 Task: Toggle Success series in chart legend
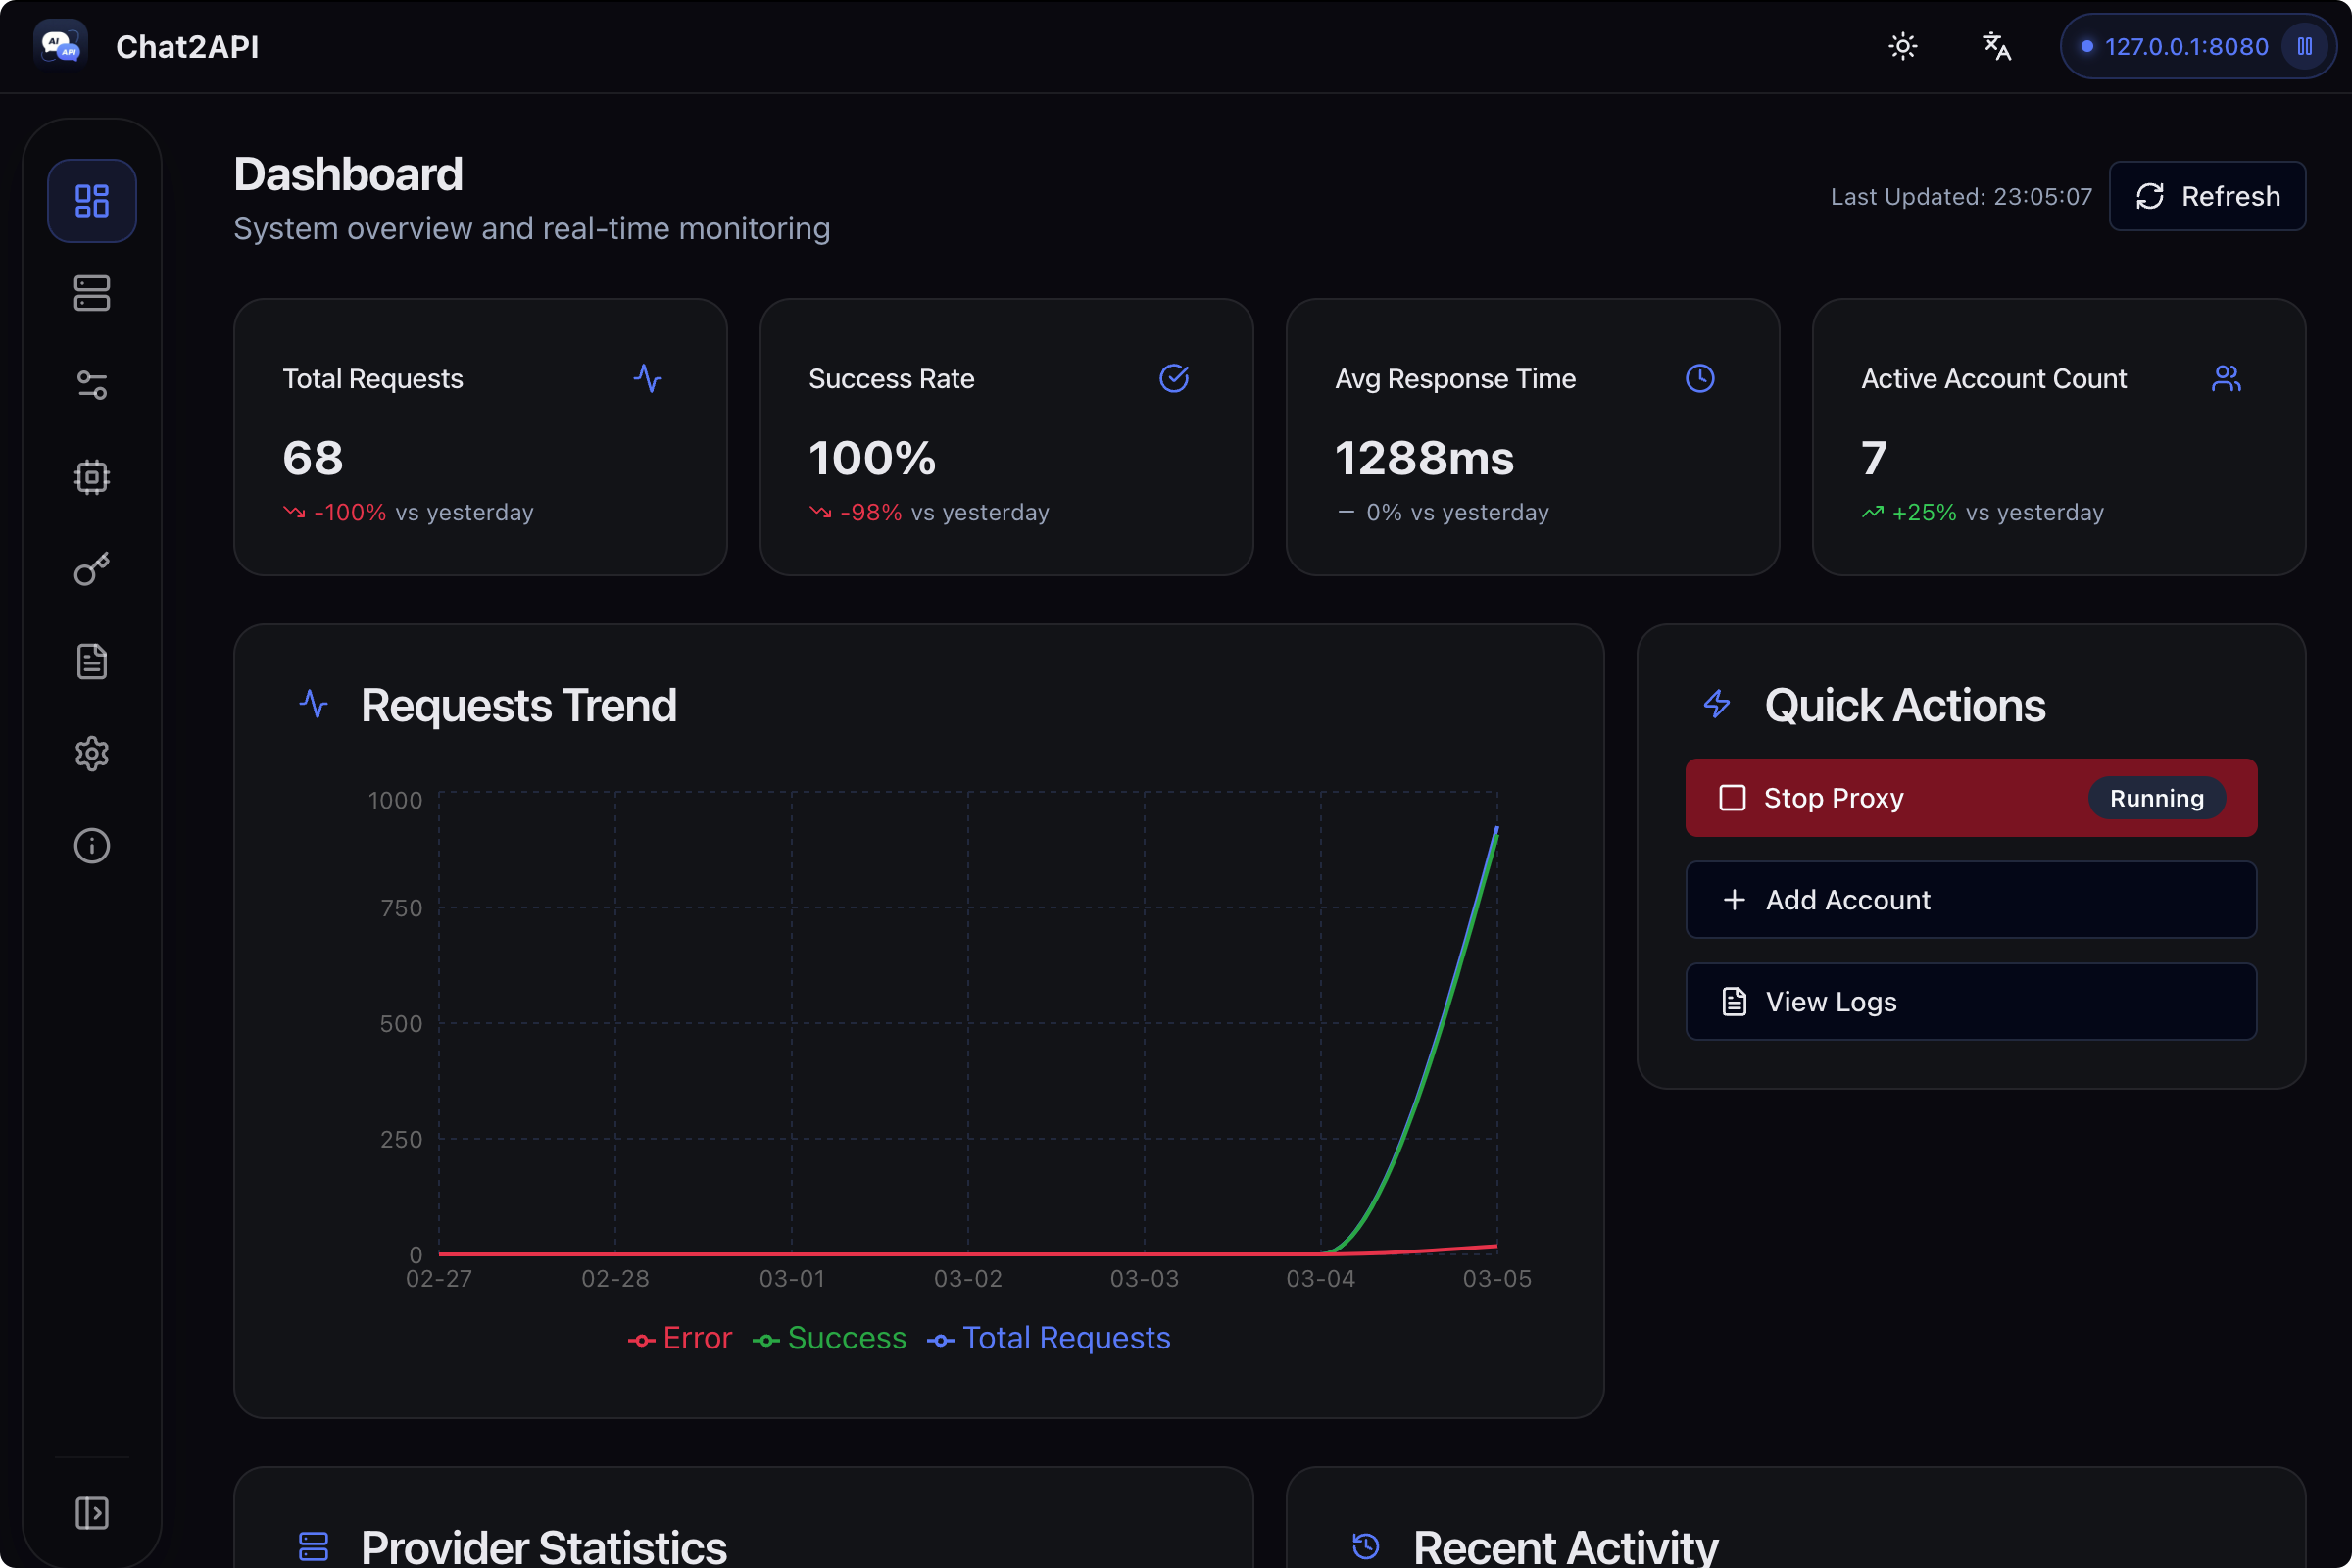(829, 1338)
